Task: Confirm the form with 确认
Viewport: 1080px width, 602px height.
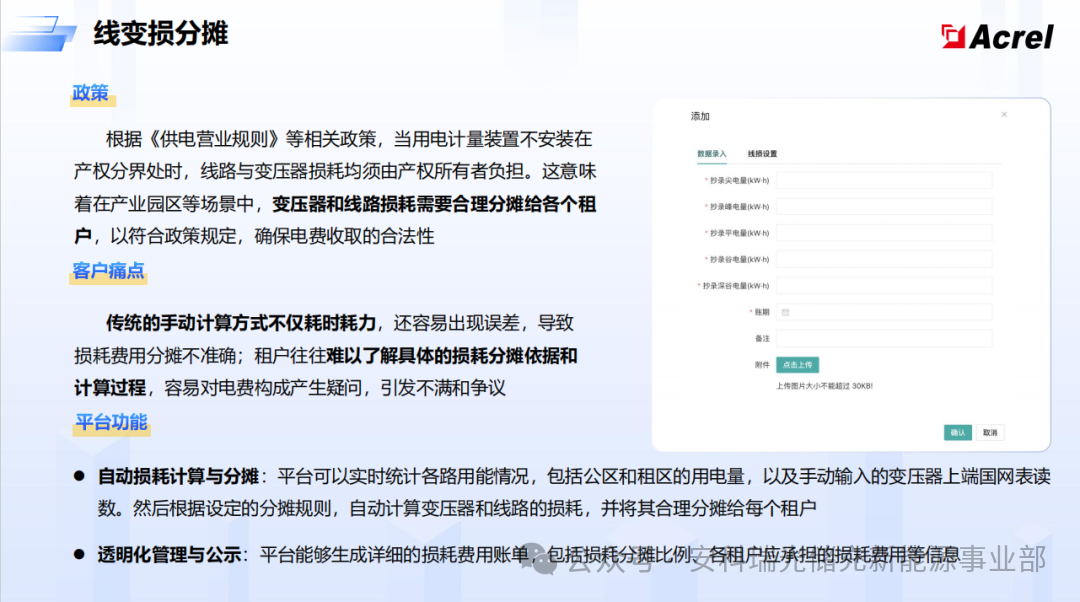Action: tap(957, 433)
